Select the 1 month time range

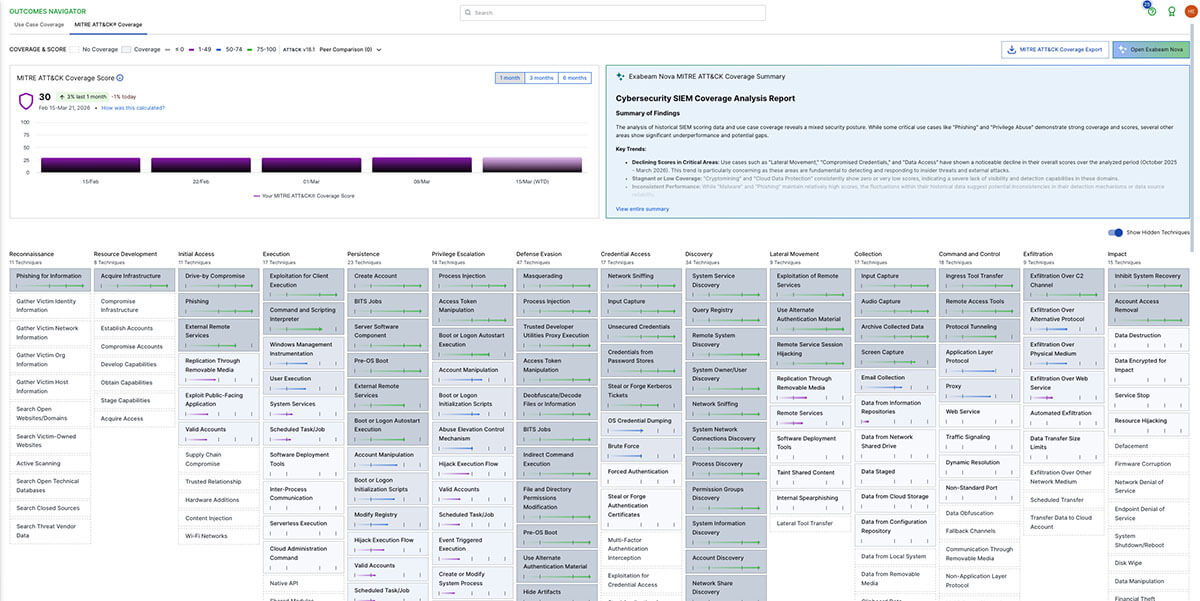pos(509,78)
